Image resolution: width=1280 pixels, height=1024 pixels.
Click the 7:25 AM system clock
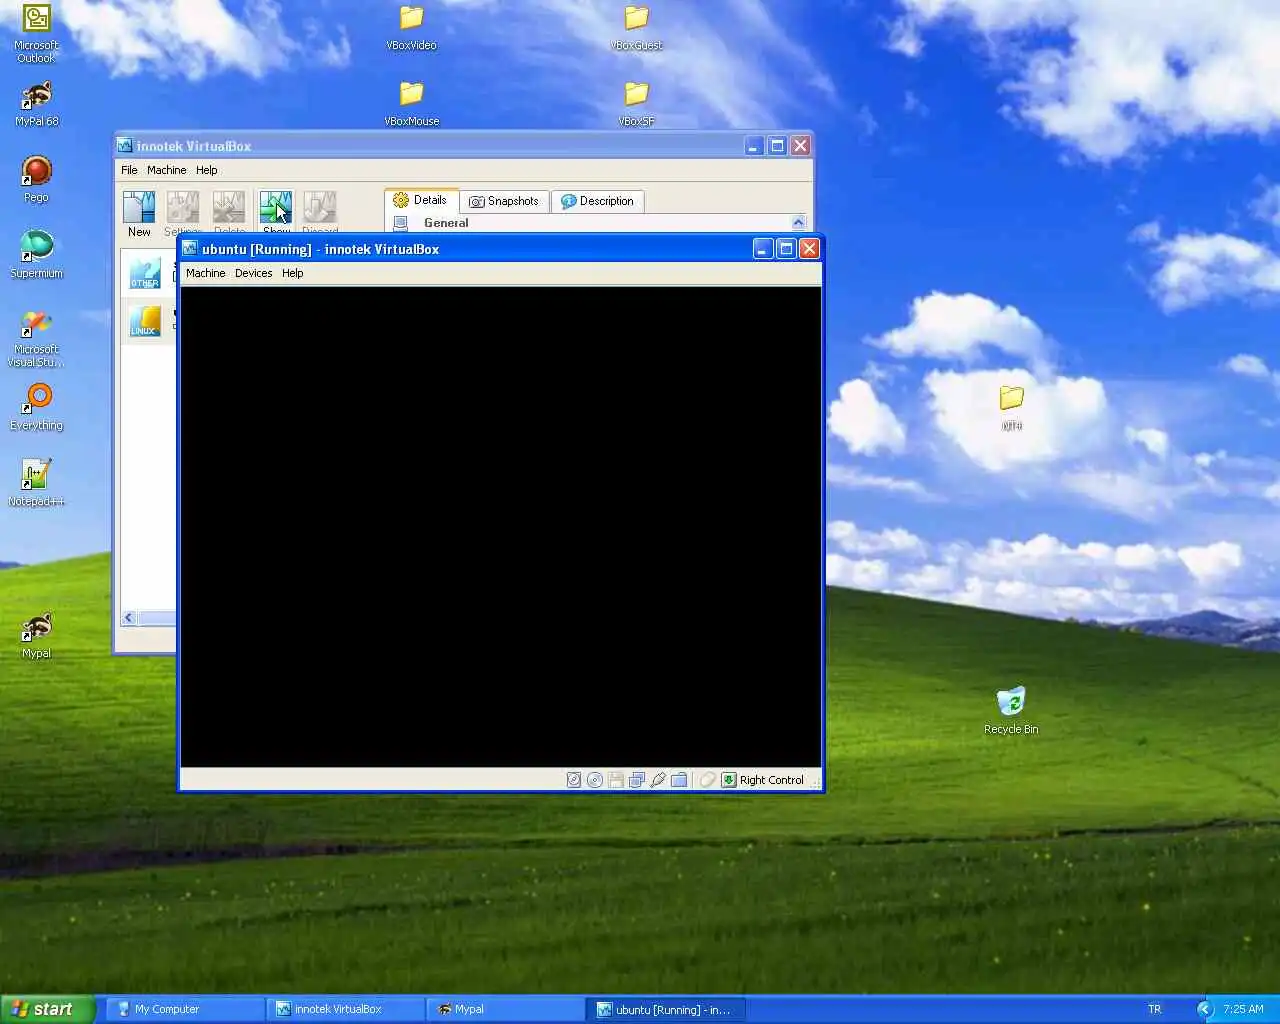1243,1009
